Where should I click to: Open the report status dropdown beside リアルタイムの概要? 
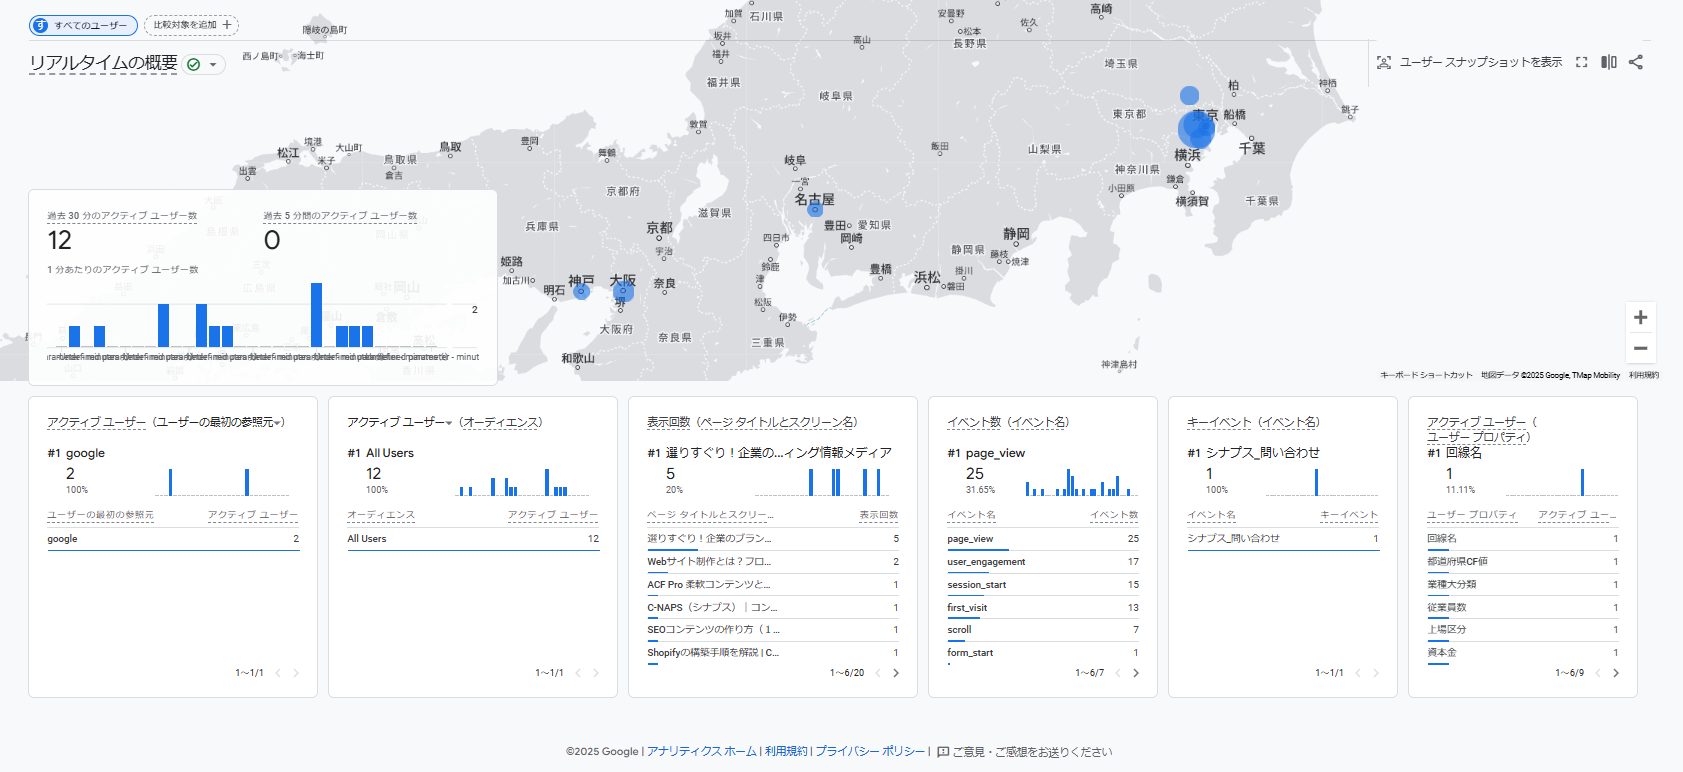(x=204, y=64)
